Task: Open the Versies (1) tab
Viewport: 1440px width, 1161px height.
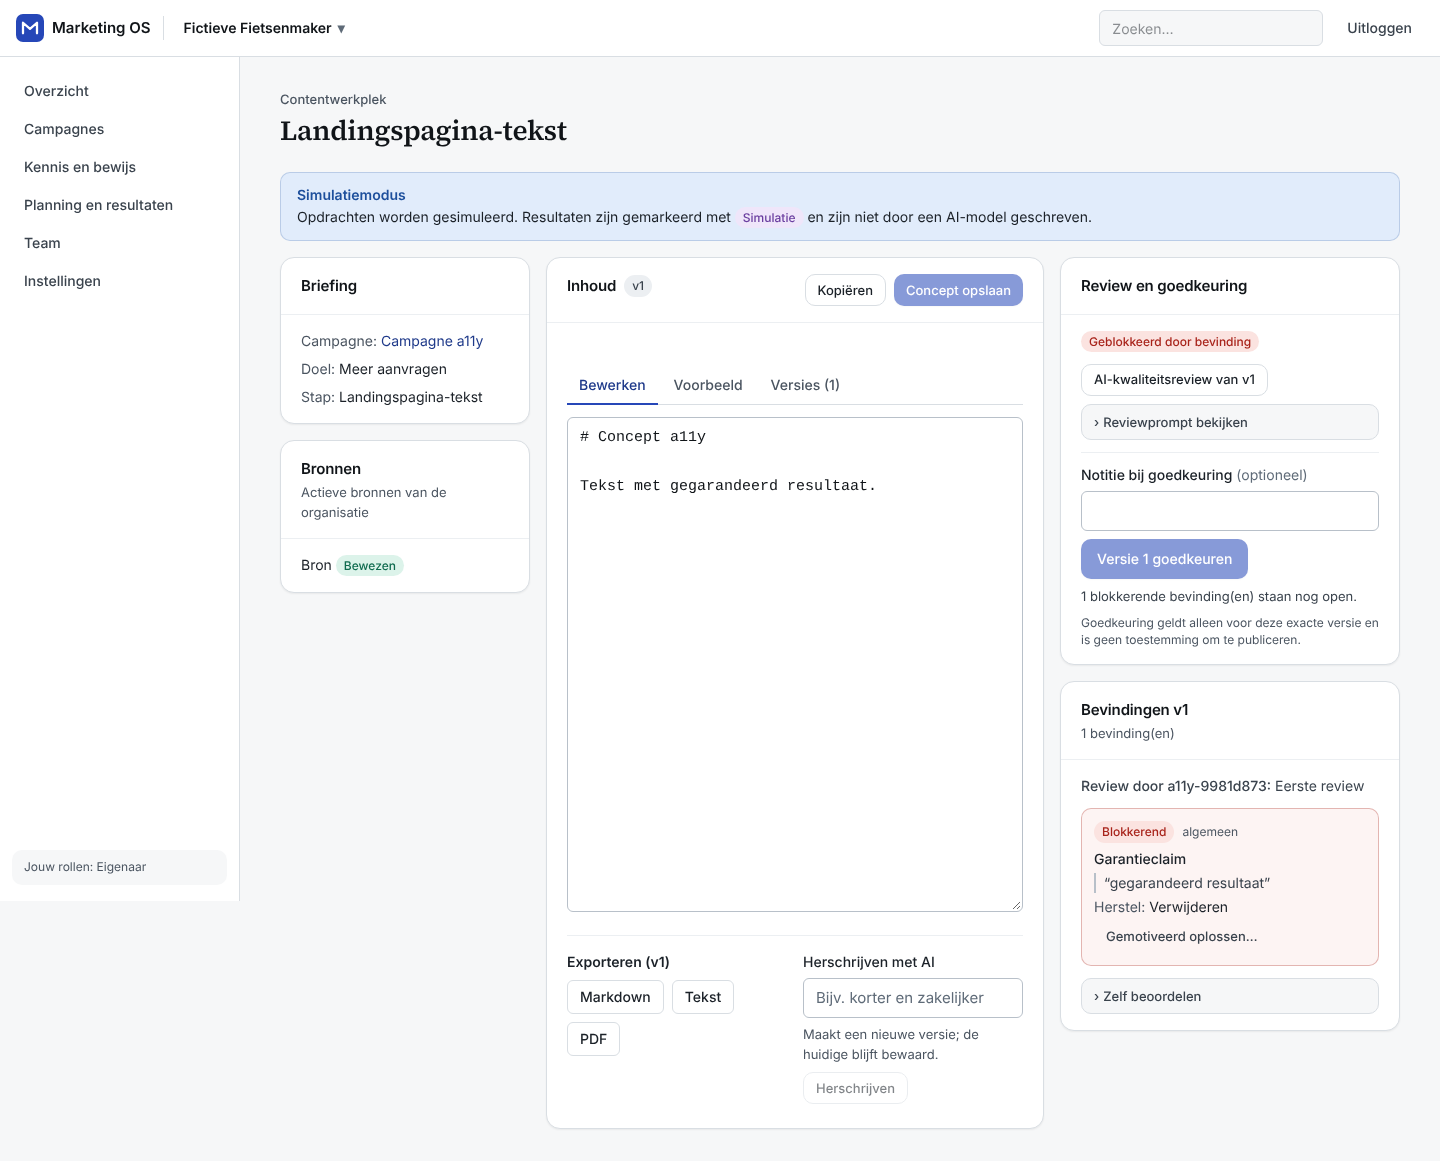Action: (x=805, y=385)
